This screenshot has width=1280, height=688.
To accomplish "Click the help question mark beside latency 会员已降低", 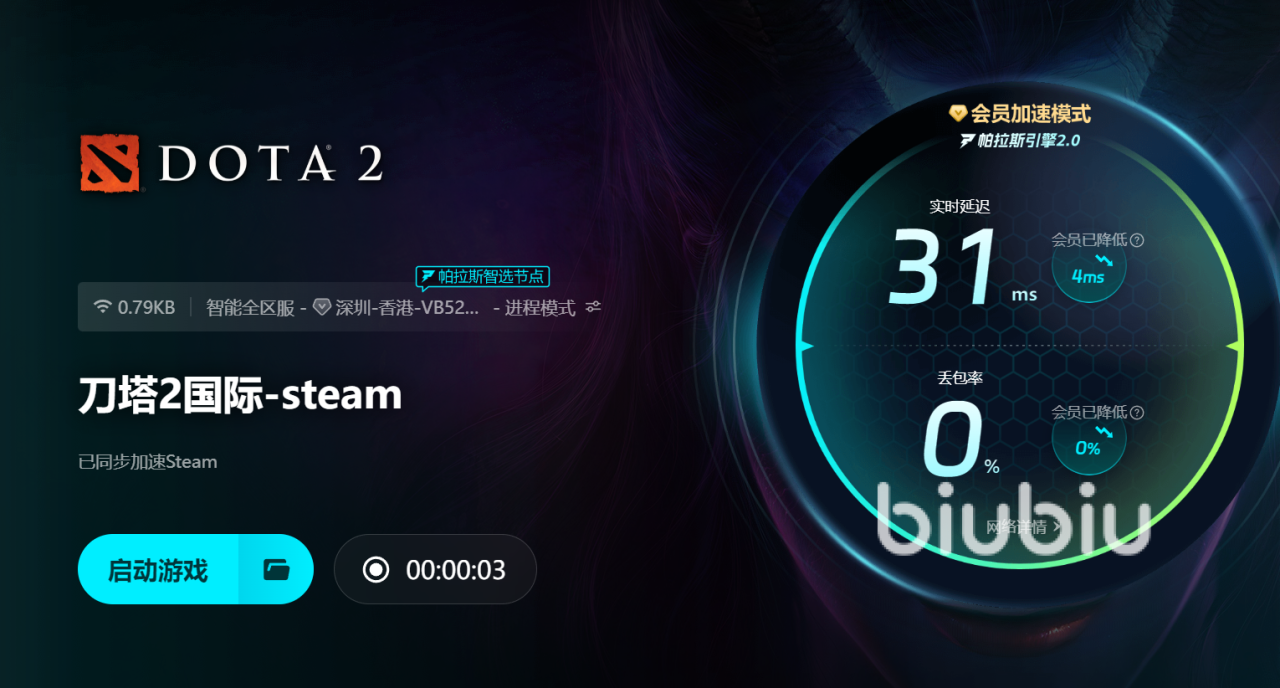I will [x=1137, y=240].
